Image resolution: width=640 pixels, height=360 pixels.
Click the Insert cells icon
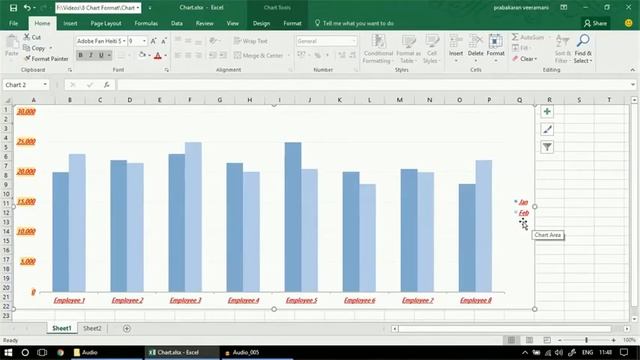pyautogui.click(x=456, y=42)
